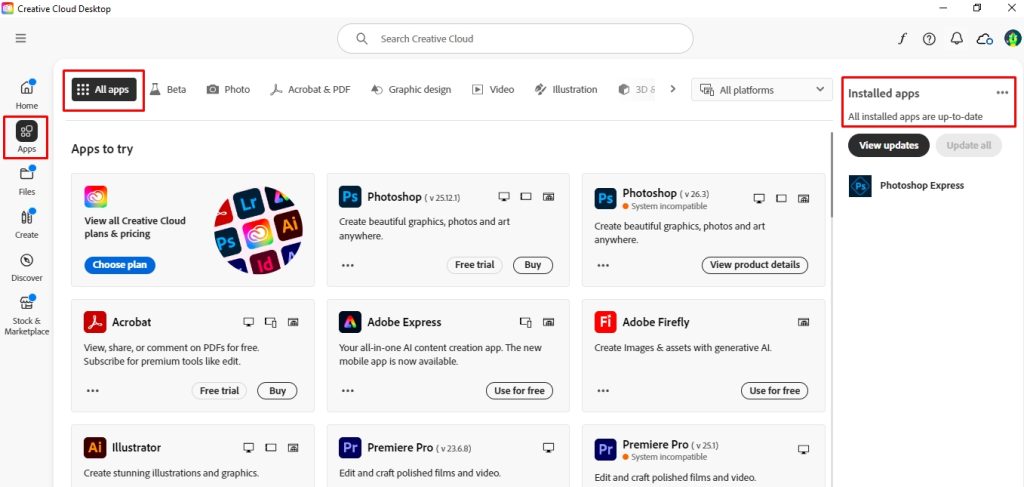Open the All platforms dropdown

pos(761,90)
